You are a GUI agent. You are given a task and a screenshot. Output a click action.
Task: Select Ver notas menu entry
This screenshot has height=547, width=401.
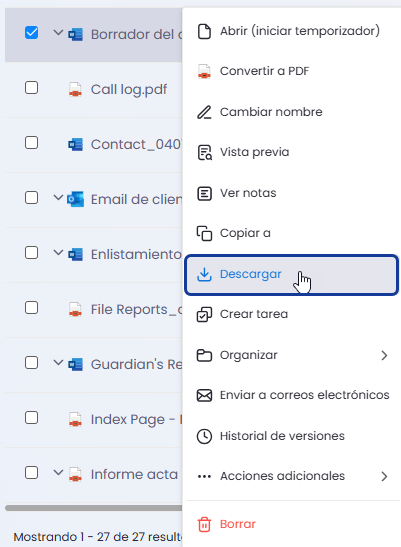pyautogui.click(x=291, y=193)
